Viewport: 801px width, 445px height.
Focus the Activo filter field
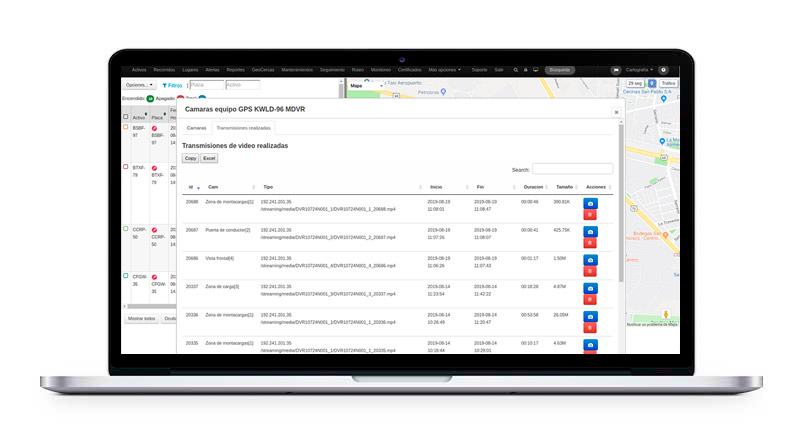(x=243, y=85)
